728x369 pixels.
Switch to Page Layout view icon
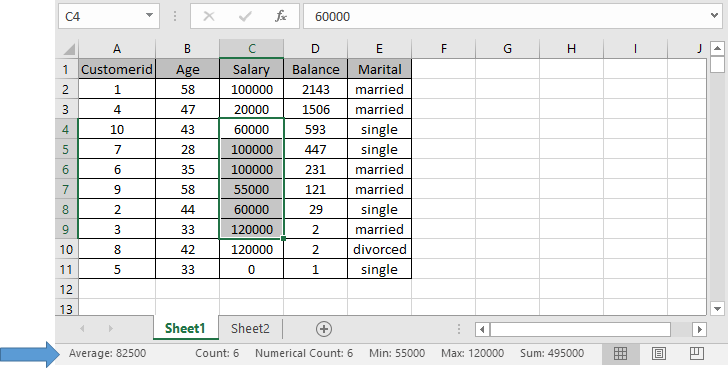click(x=658, y=353)
